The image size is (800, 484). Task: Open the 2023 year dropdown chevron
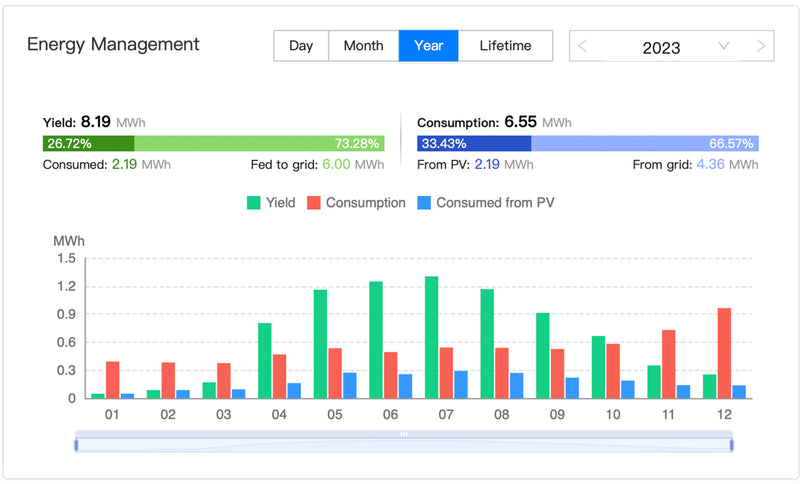724,46
